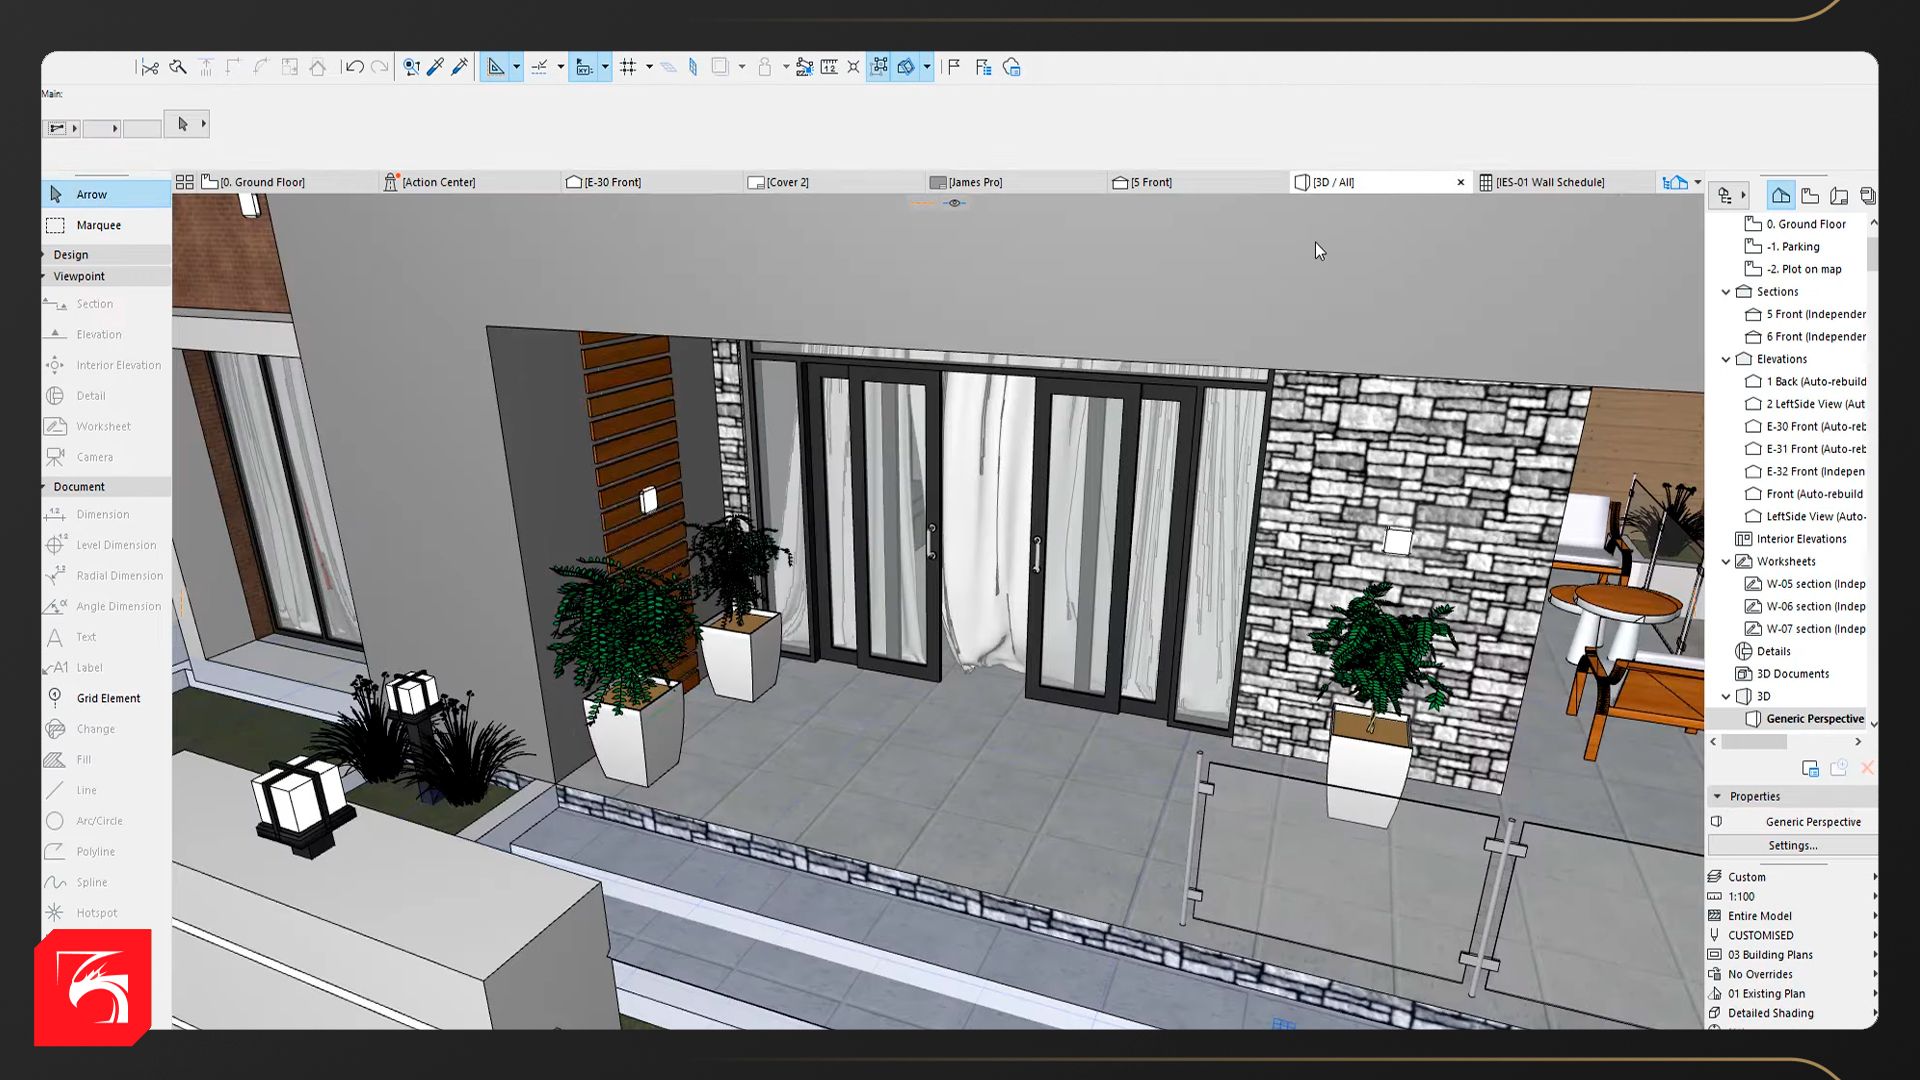Toggle the Grid Snap hash icon
Viewport: 1920px width, 1080px height.
(628, 67)
